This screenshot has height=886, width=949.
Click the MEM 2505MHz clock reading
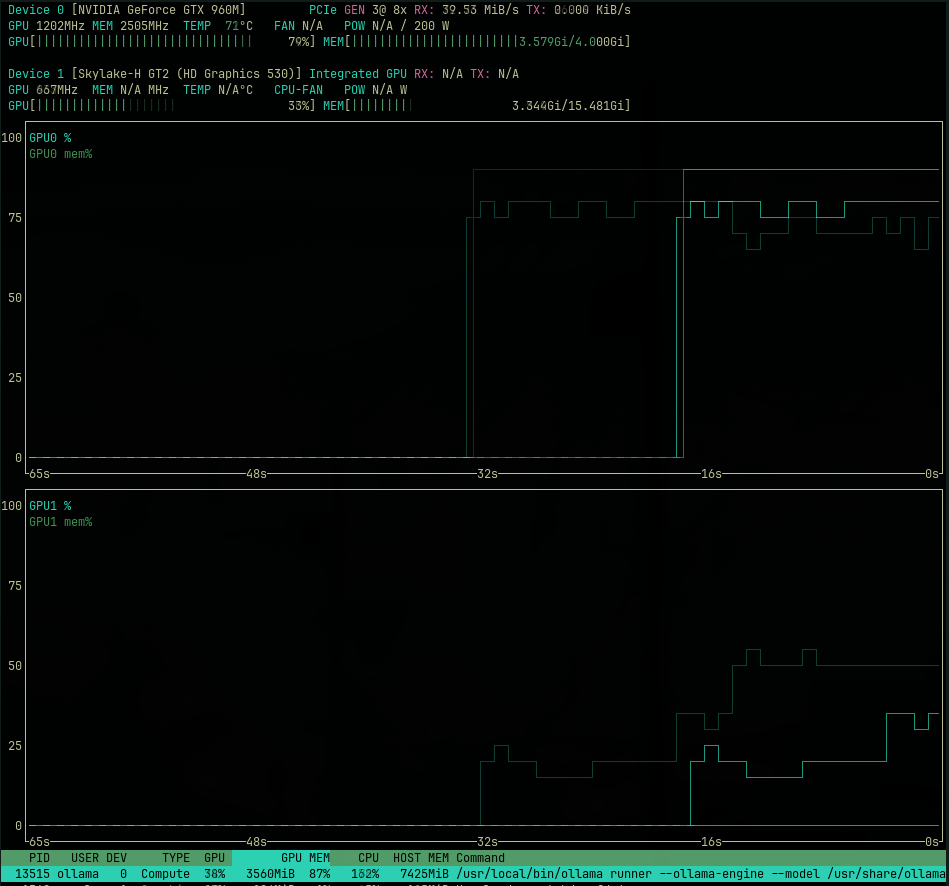point(130,26)
